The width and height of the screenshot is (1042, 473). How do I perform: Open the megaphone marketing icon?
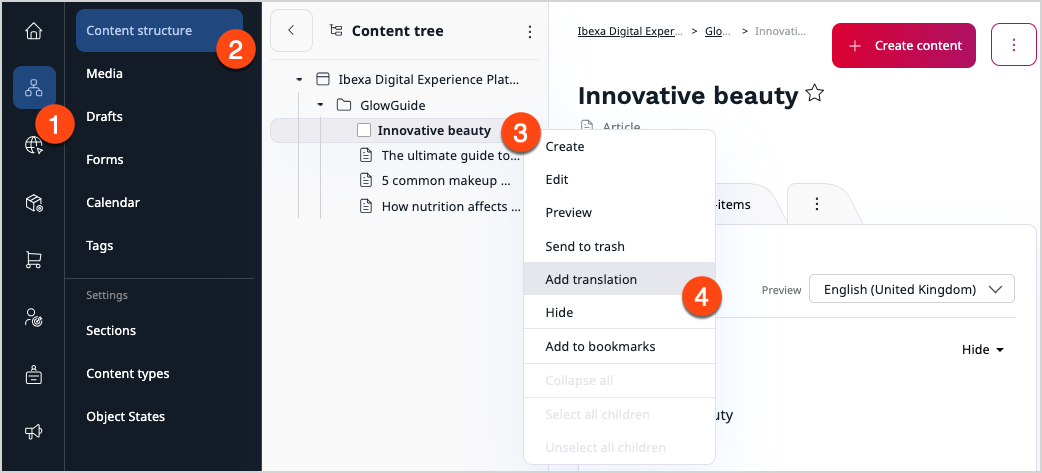(33, 432)
